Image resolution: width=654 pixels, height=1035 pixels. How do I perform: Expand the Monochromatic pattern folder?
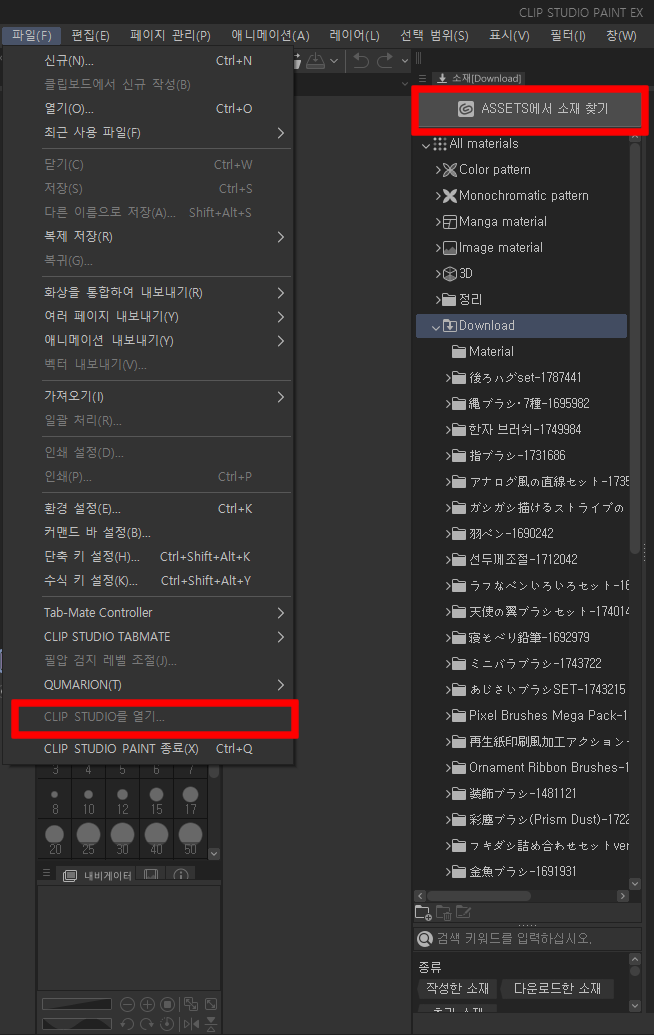438,196
